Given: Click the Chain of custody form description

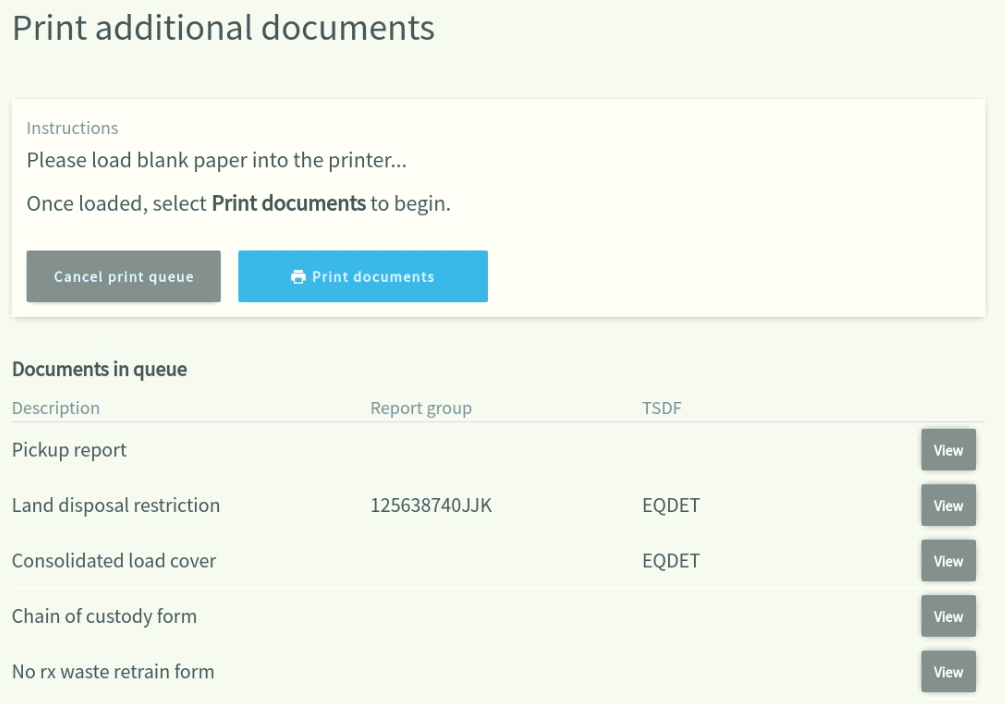Looking at the screenshot, I should [104, 616].
